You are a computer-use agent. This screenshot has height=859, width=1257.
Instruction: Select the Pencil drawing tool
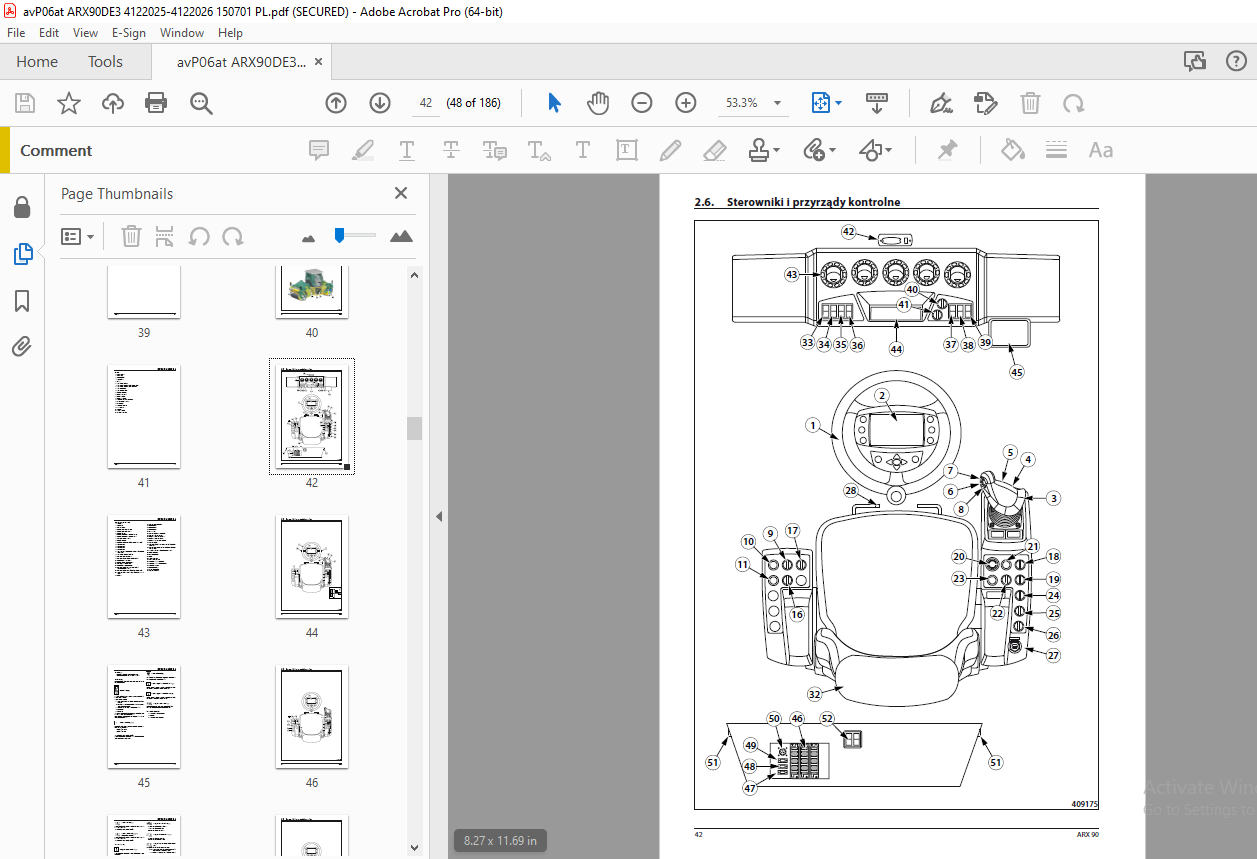tap(670, 151)
